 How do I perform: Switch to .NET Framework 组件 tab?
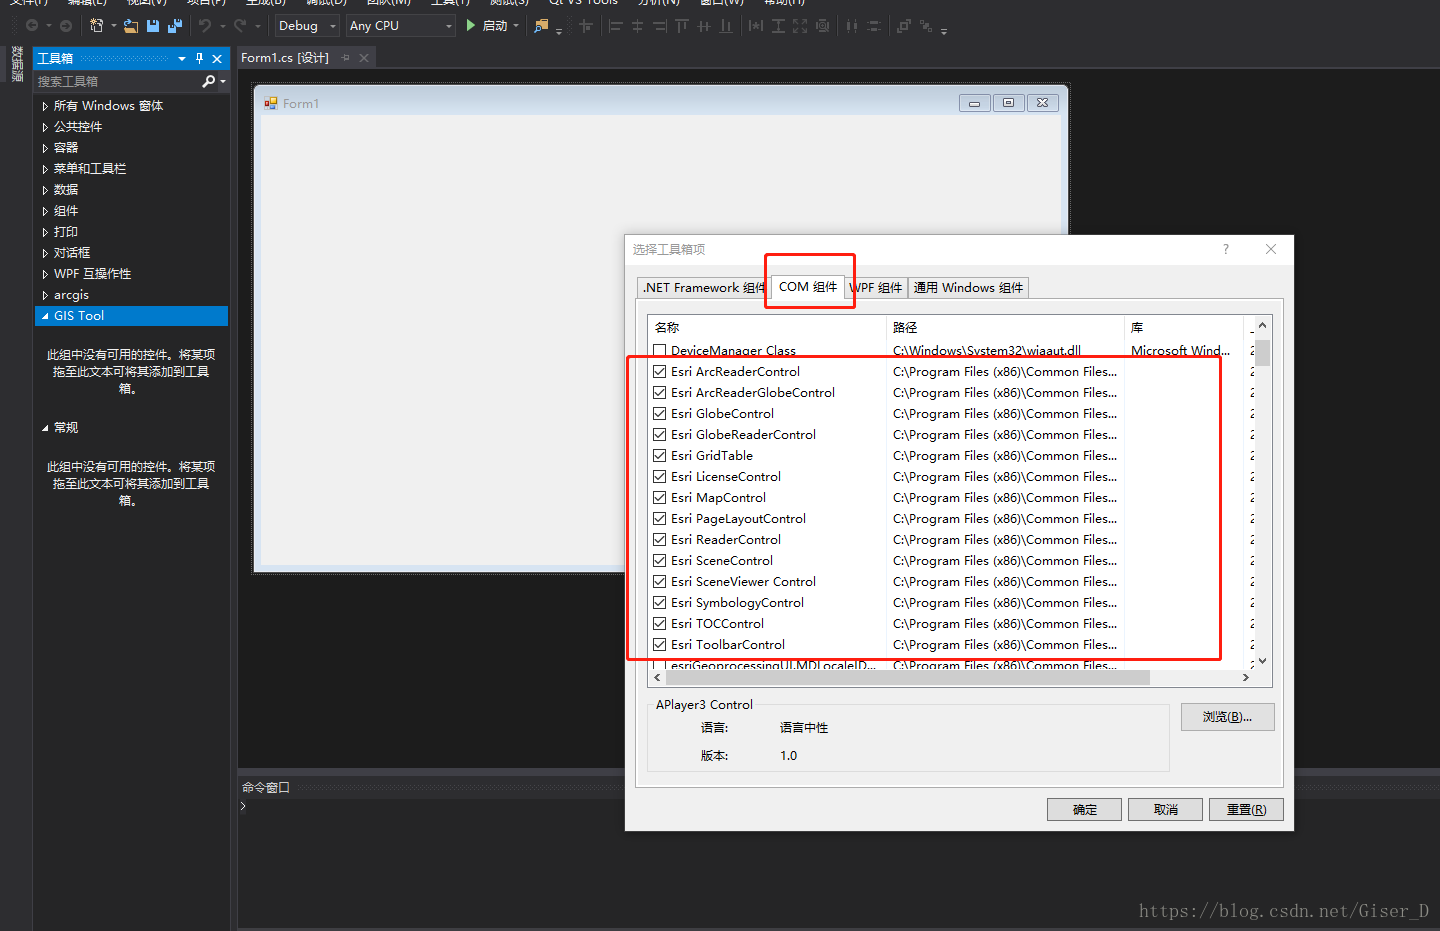703,288
